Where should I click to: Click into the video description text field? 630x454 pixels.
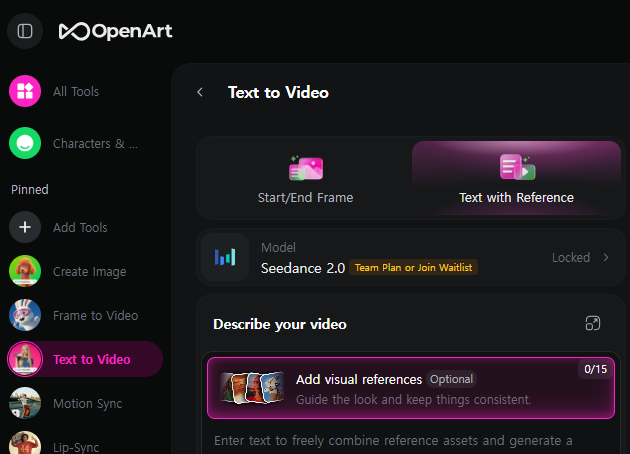[x=393, y=441]
